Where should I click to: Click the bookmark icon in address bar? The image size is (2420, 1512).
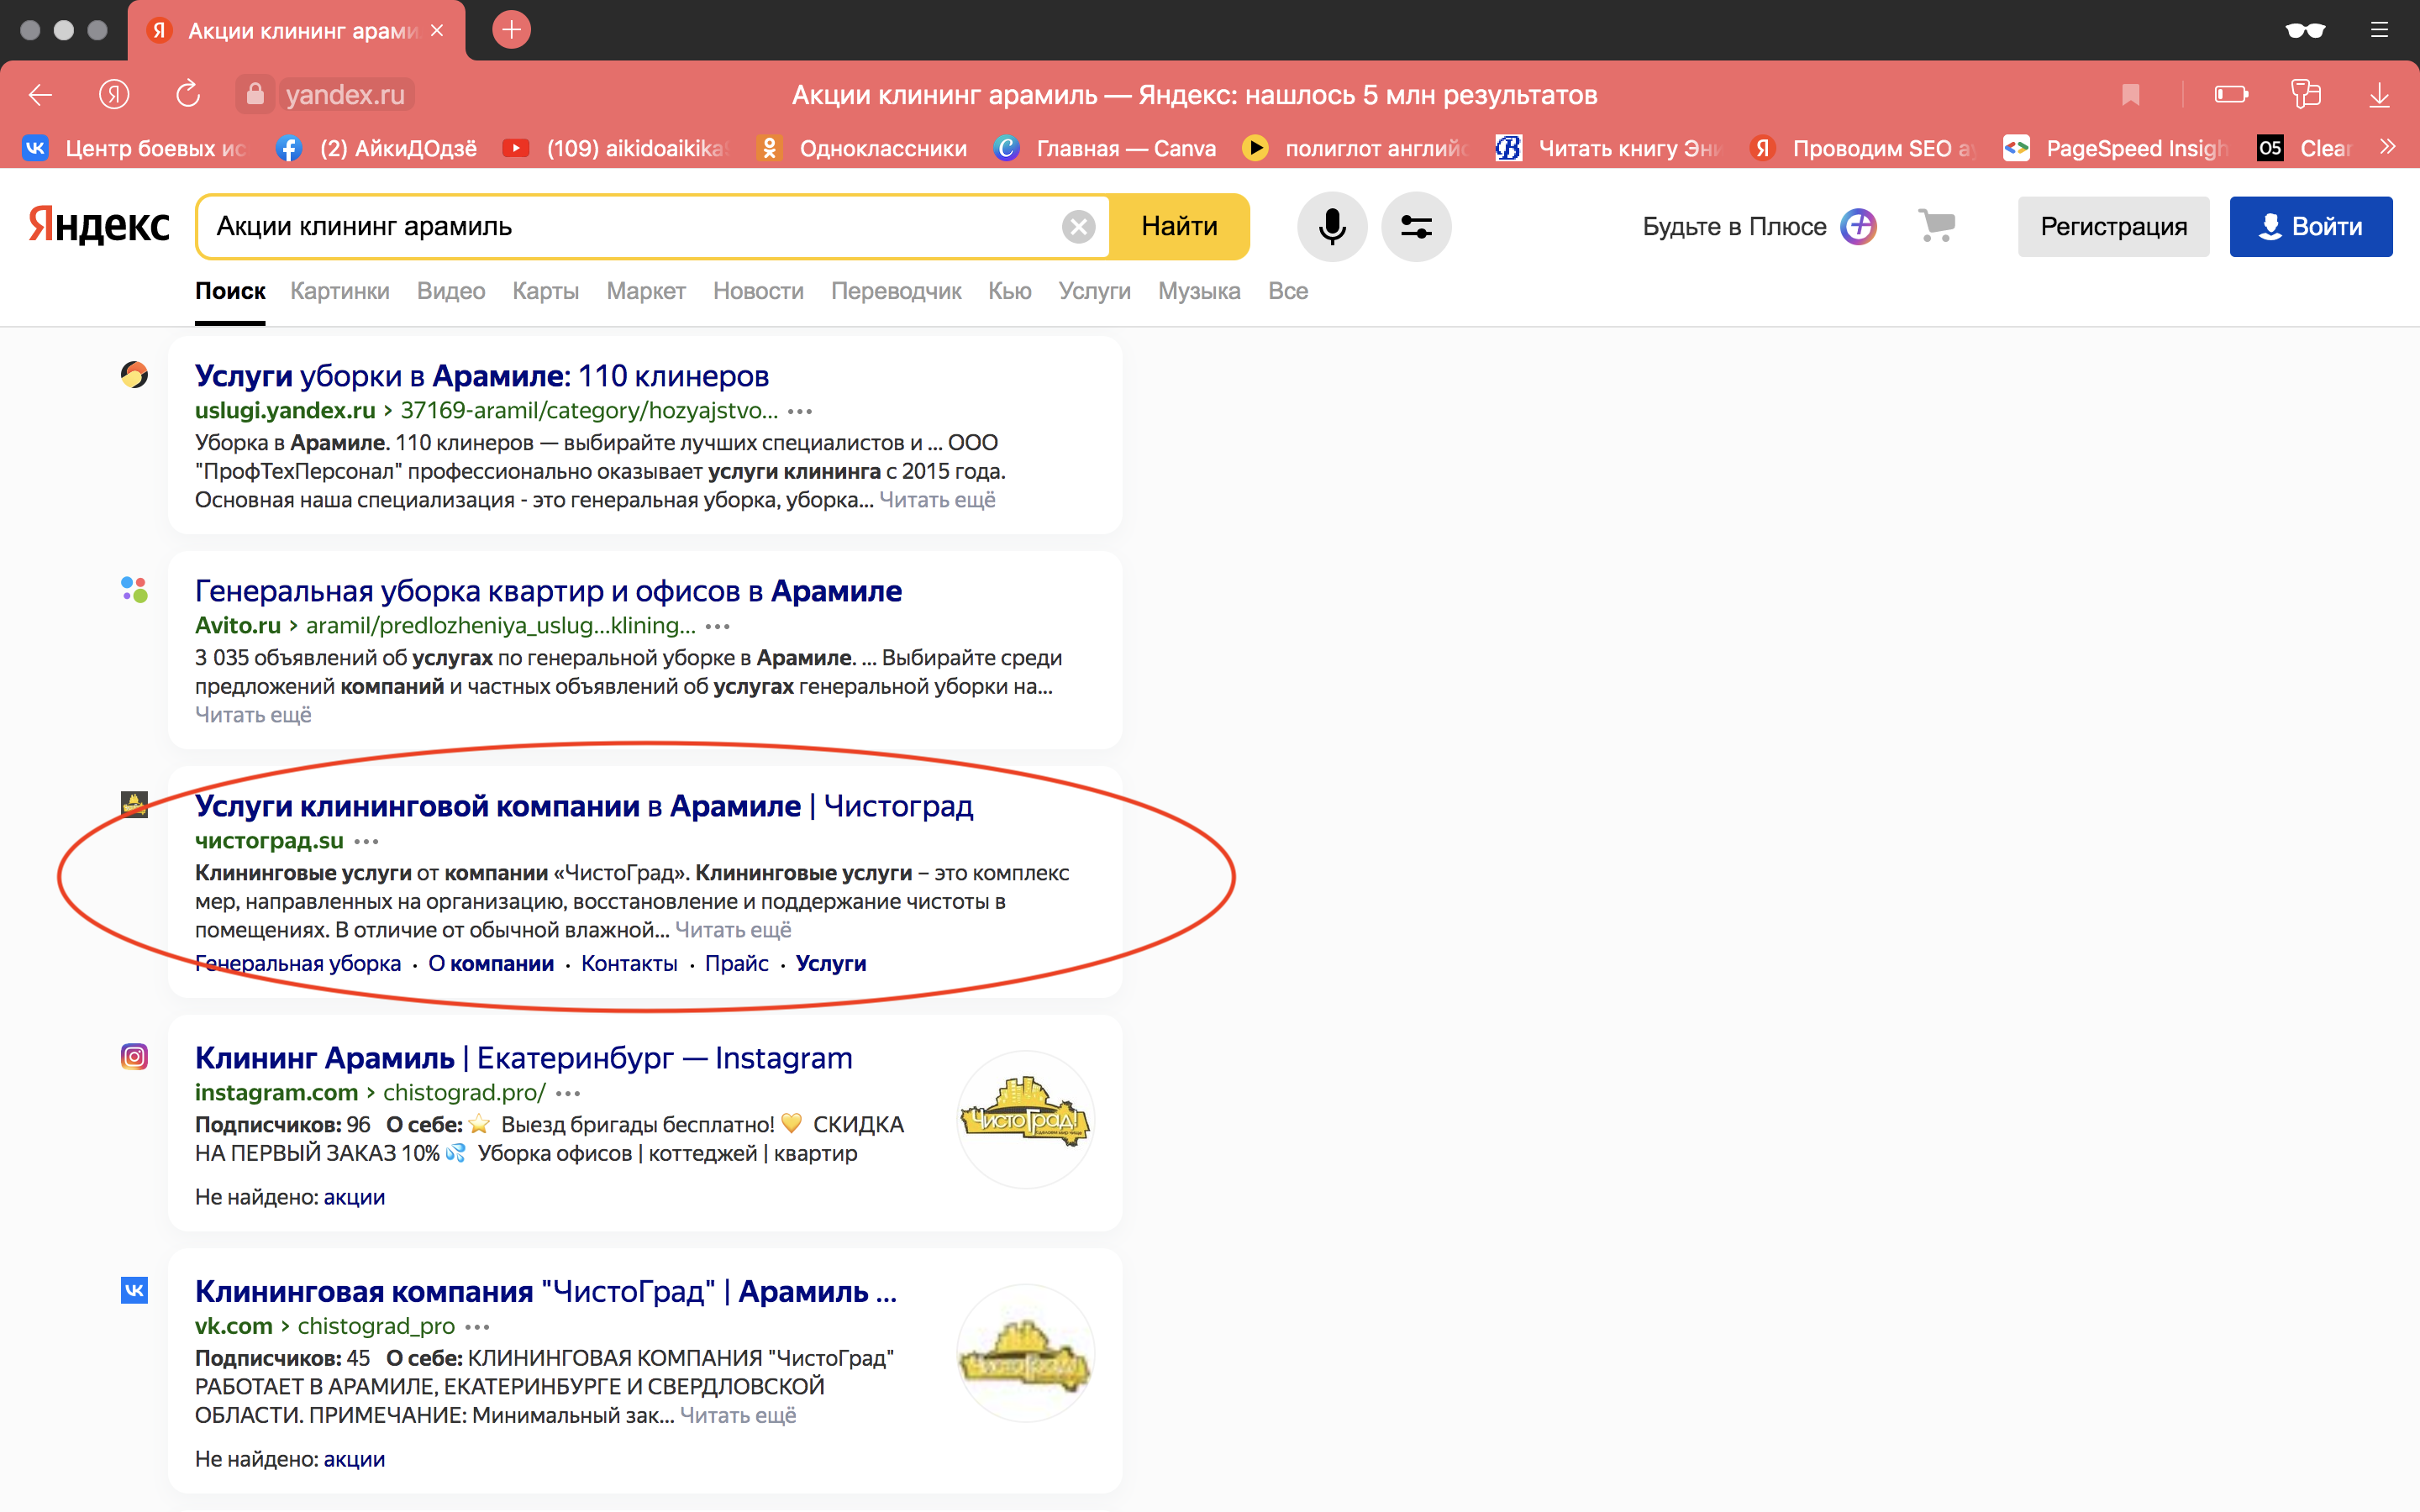tap(2130, 95)
